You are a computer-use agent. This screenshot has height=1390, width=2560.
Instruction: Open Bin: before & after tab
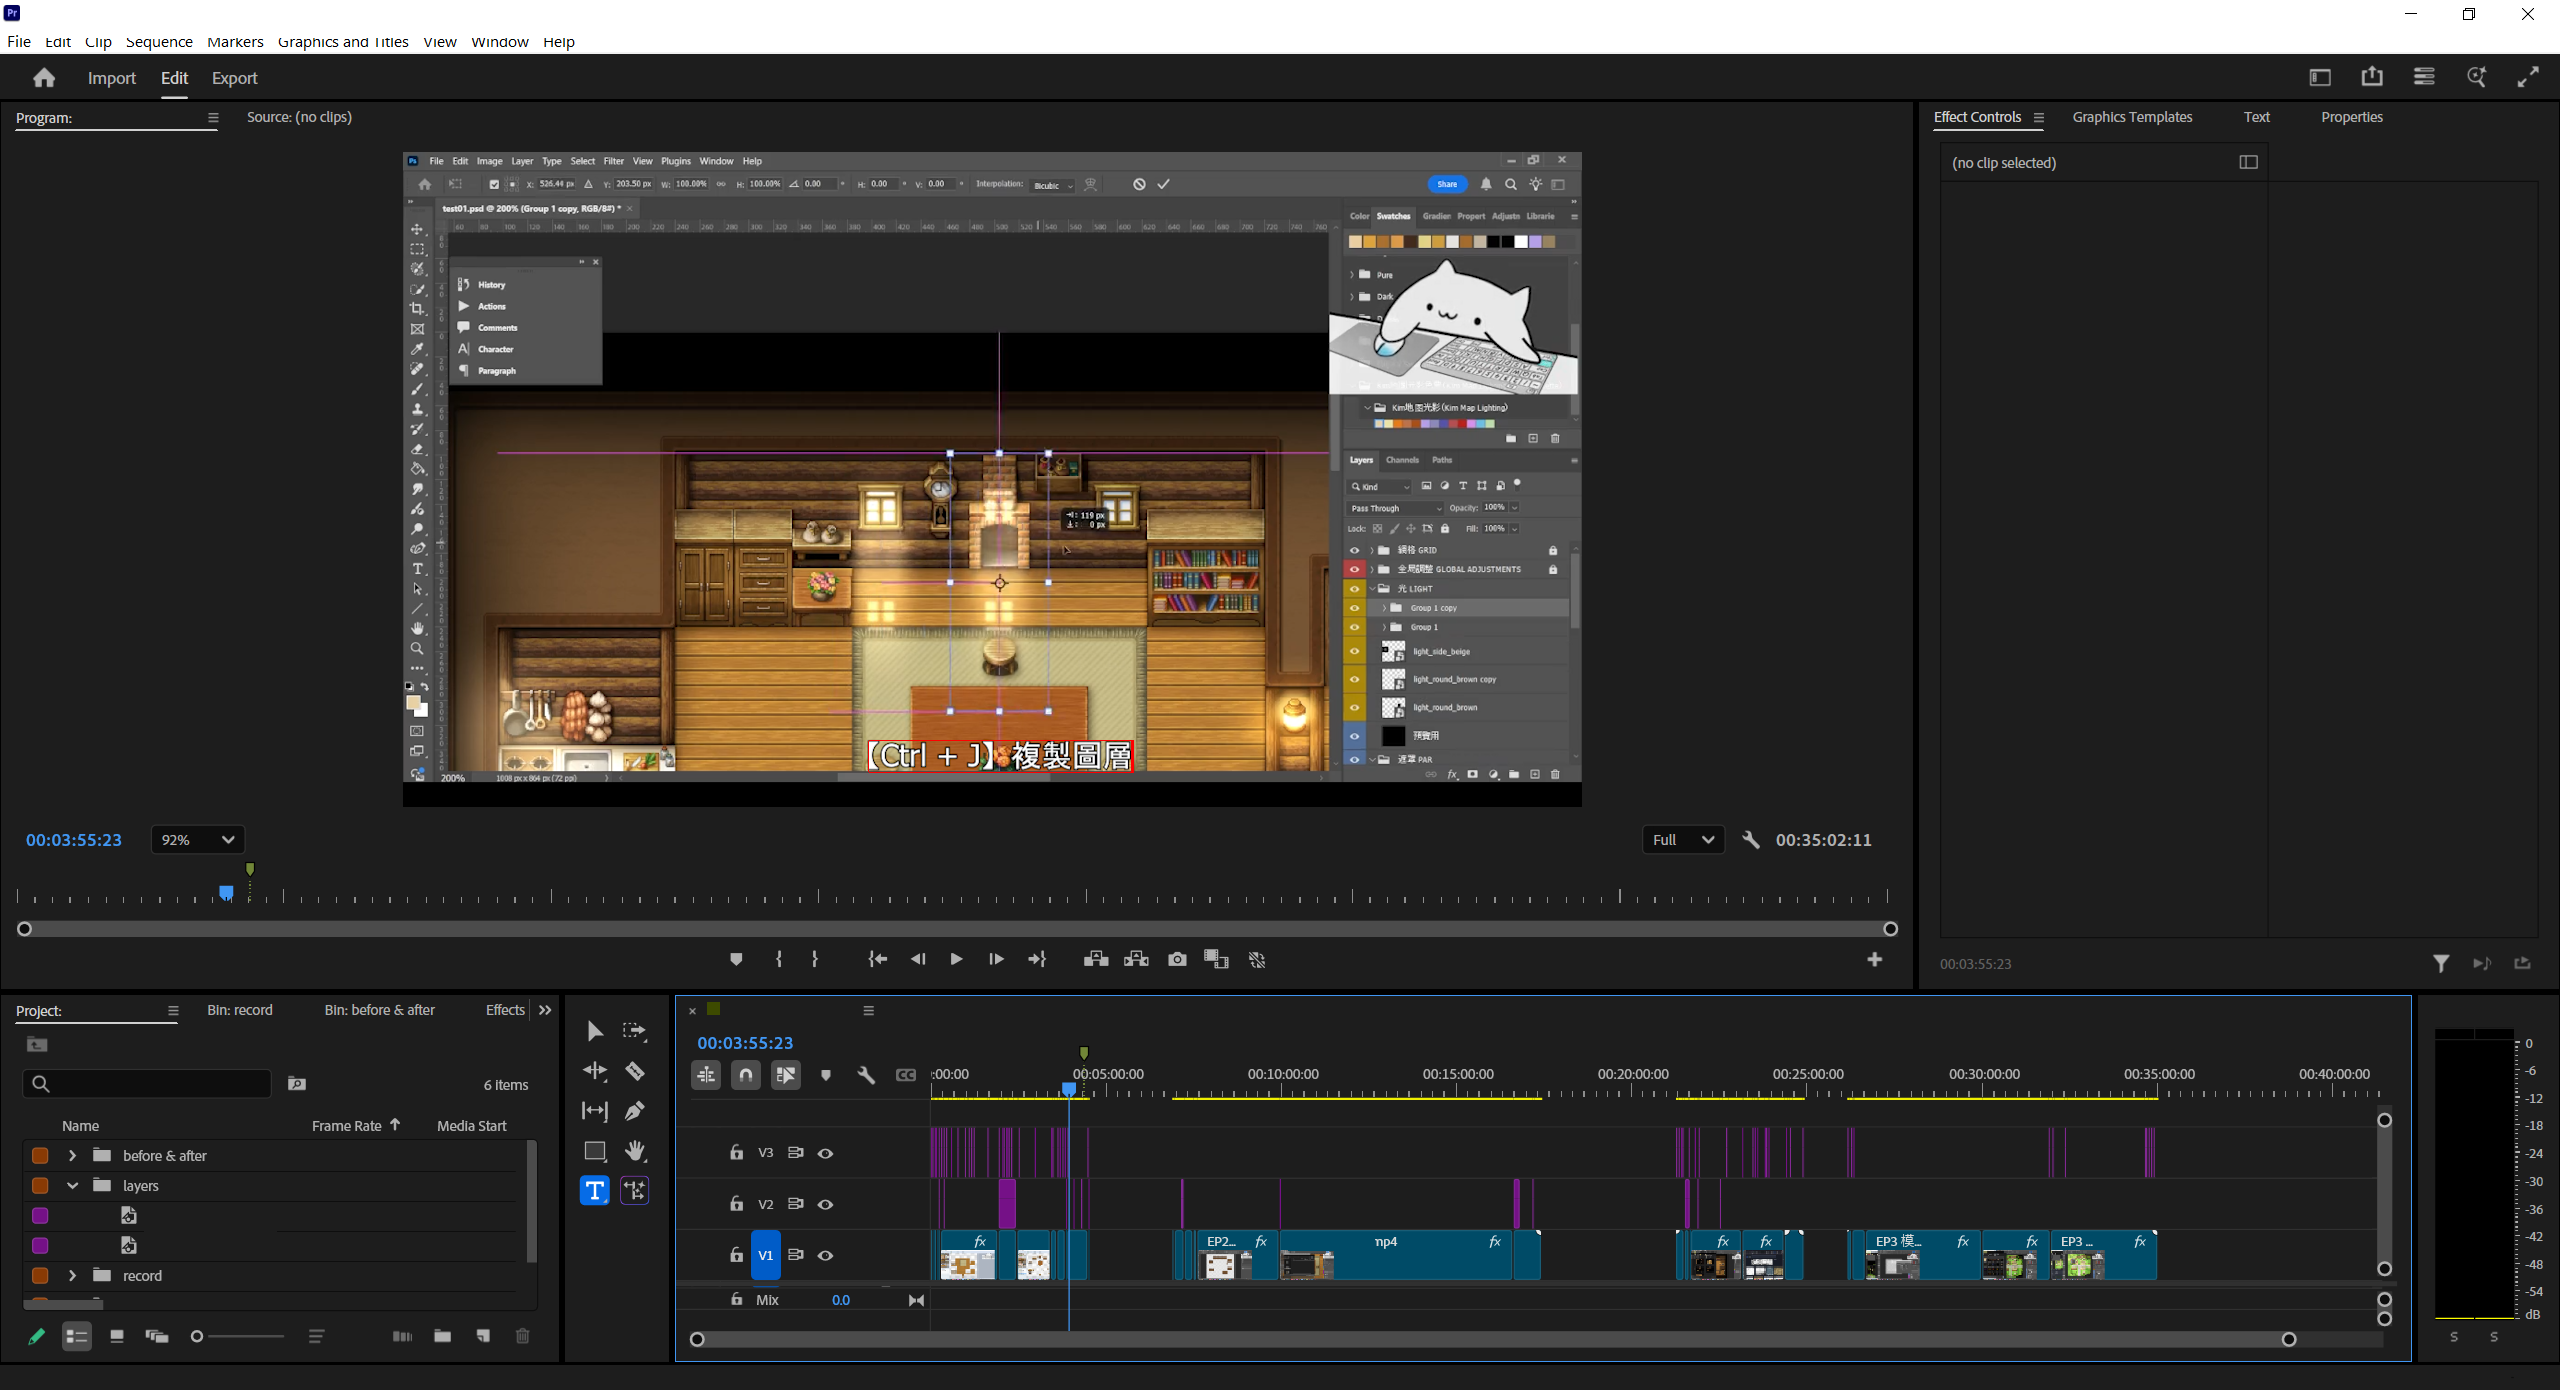[379, 1010]
